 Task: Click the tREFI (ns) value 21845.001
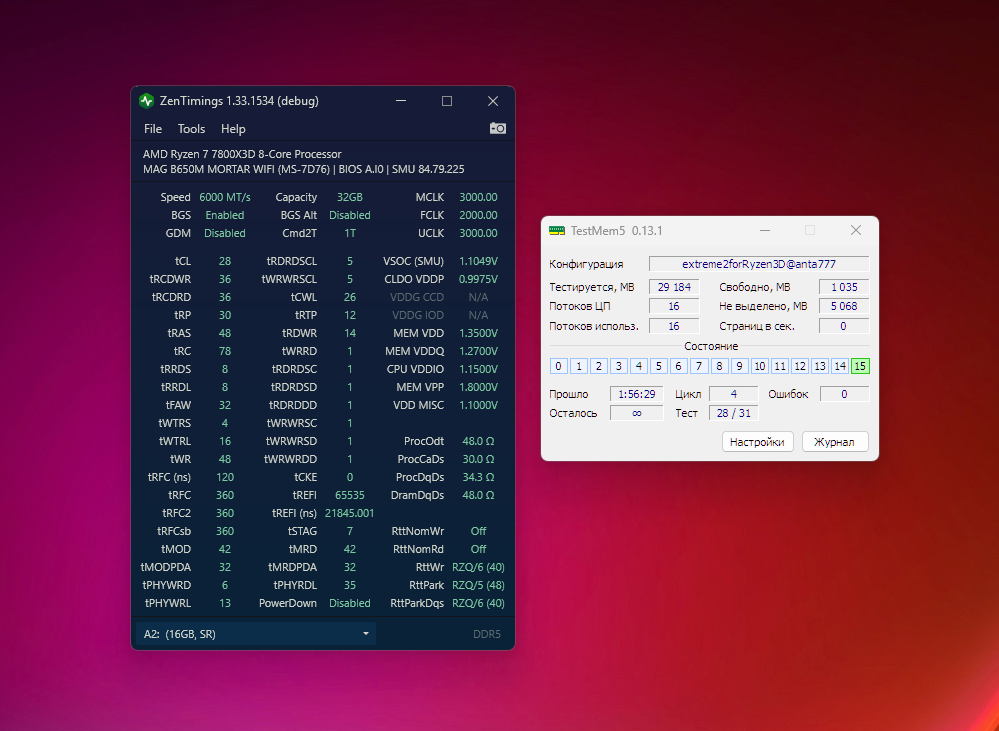pos(350,513)
